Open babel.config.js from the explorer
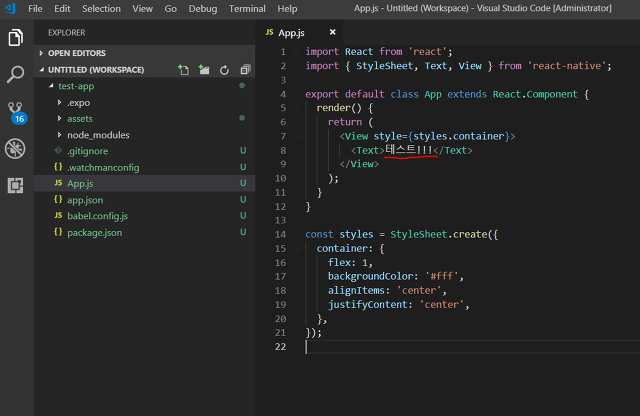Screen dimensions: 640x416 (x=144, y=216)
